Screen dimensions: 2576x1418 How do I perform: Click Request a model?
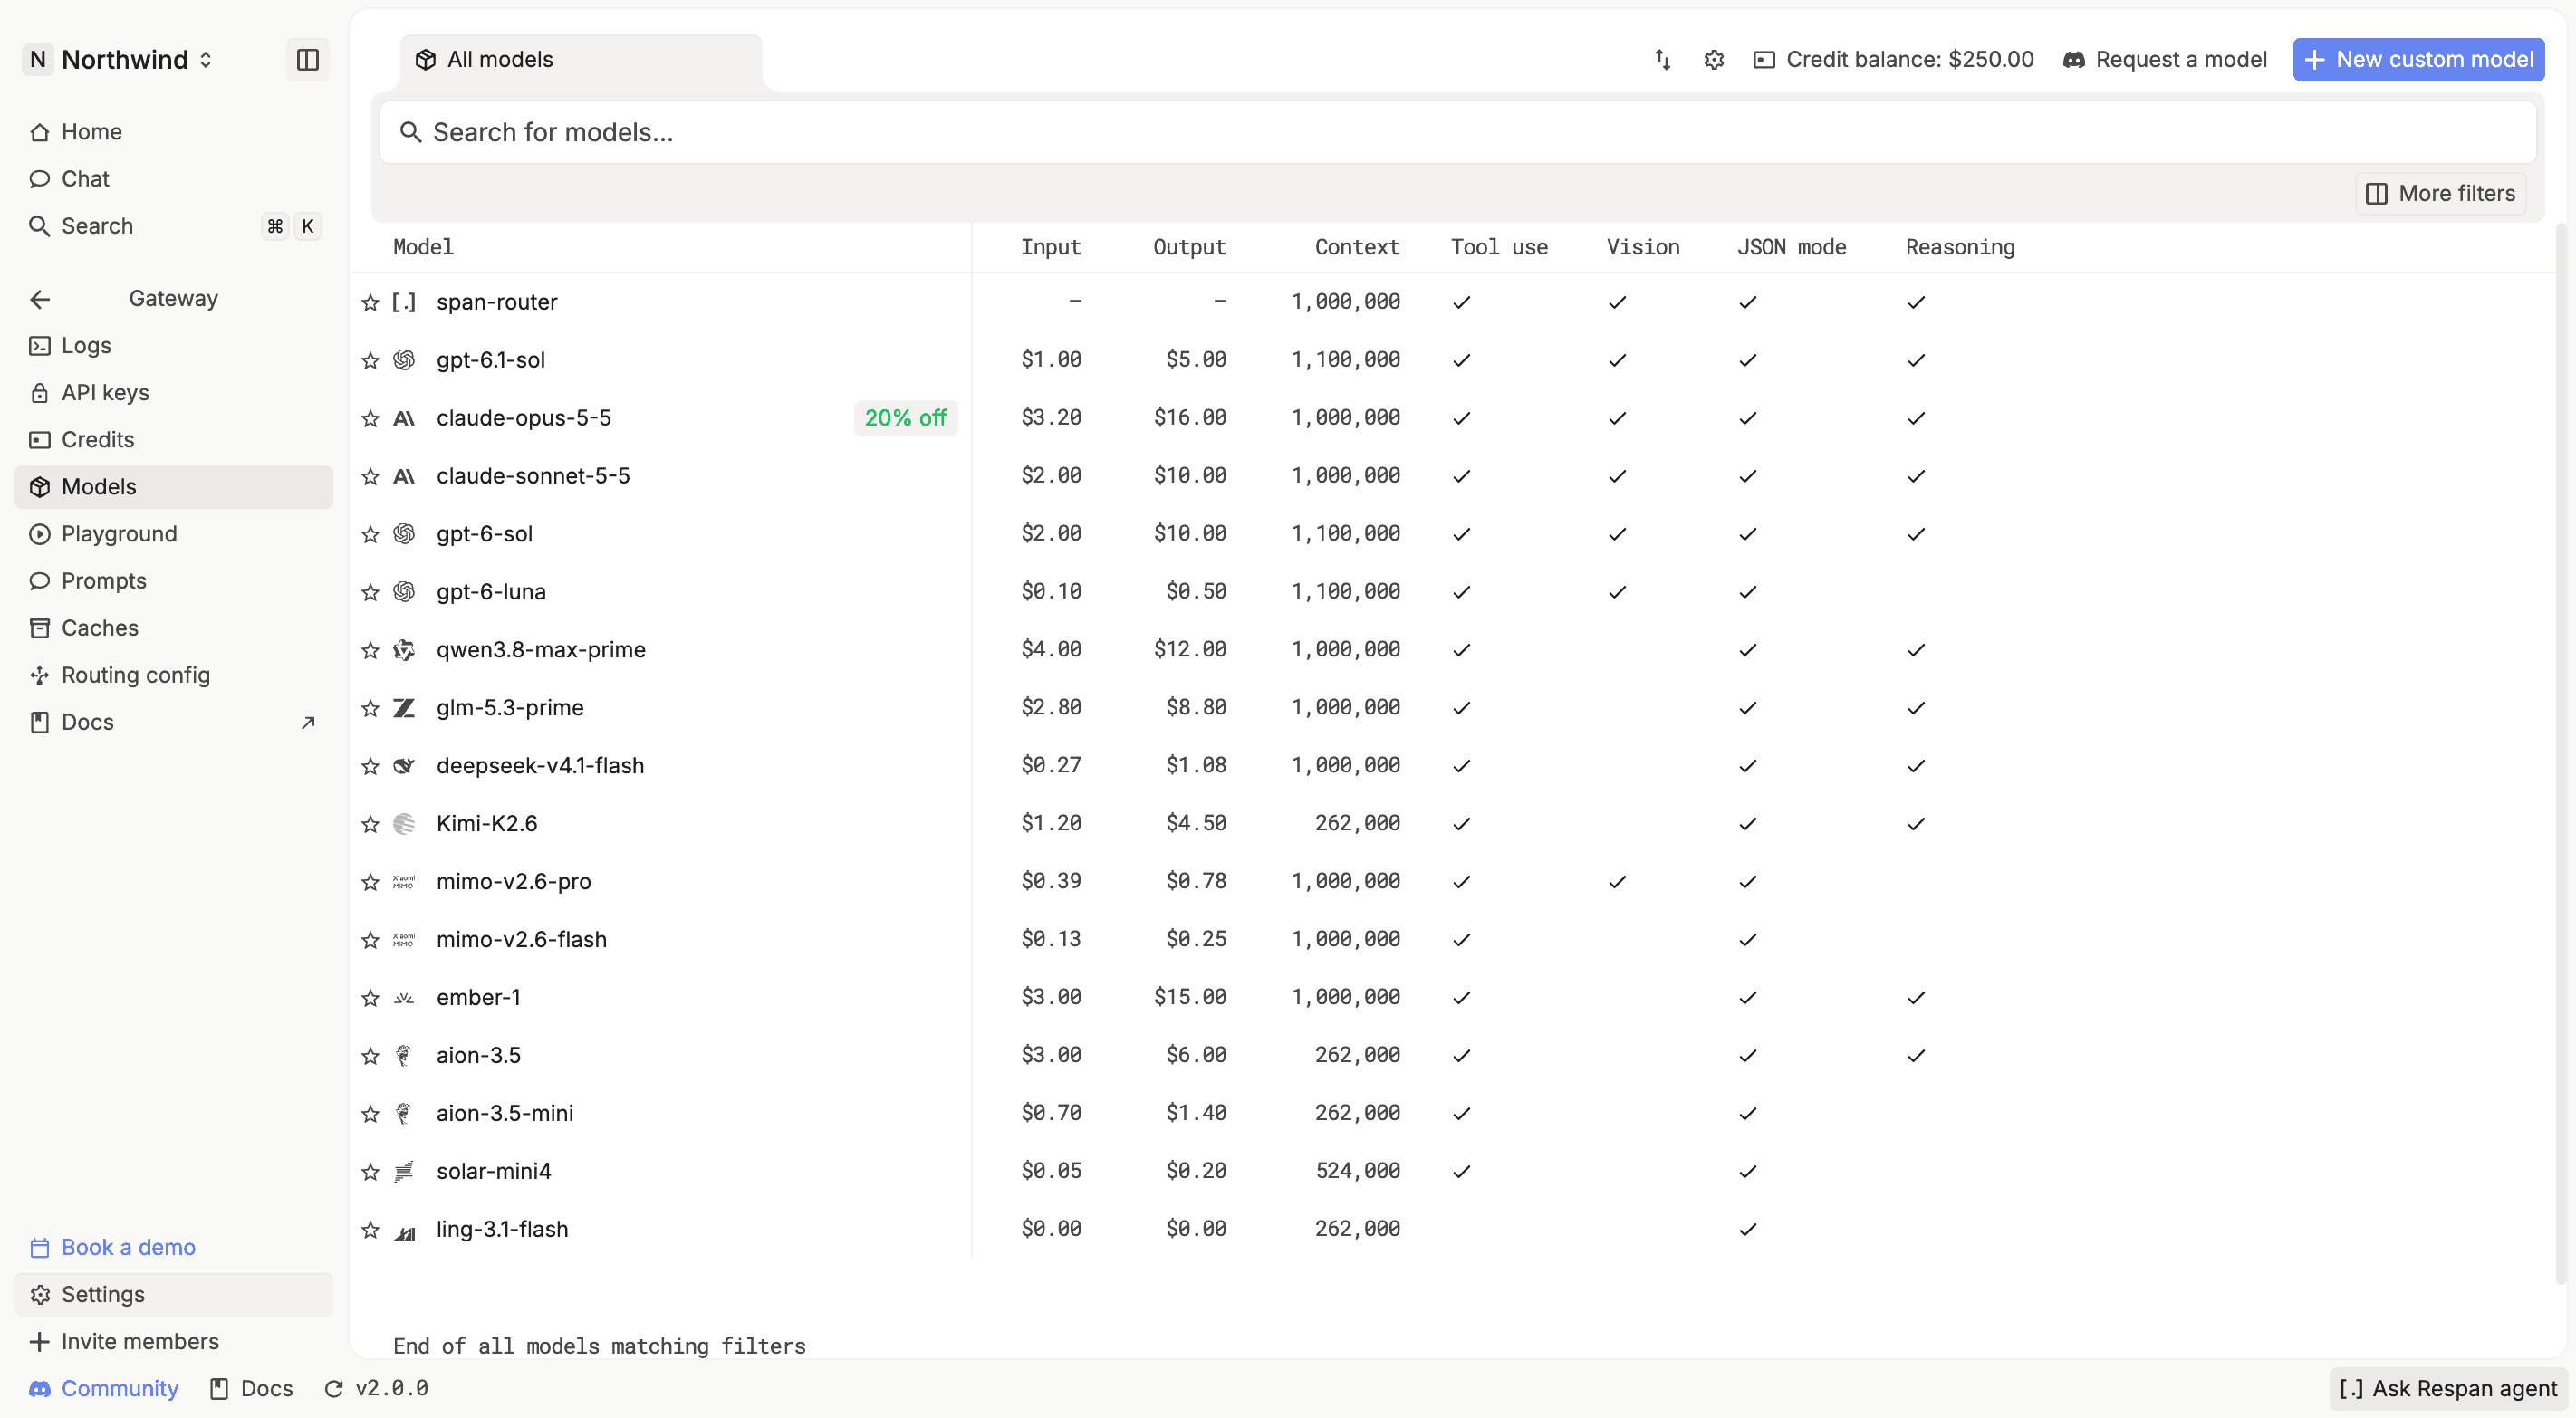[2165, 60]
